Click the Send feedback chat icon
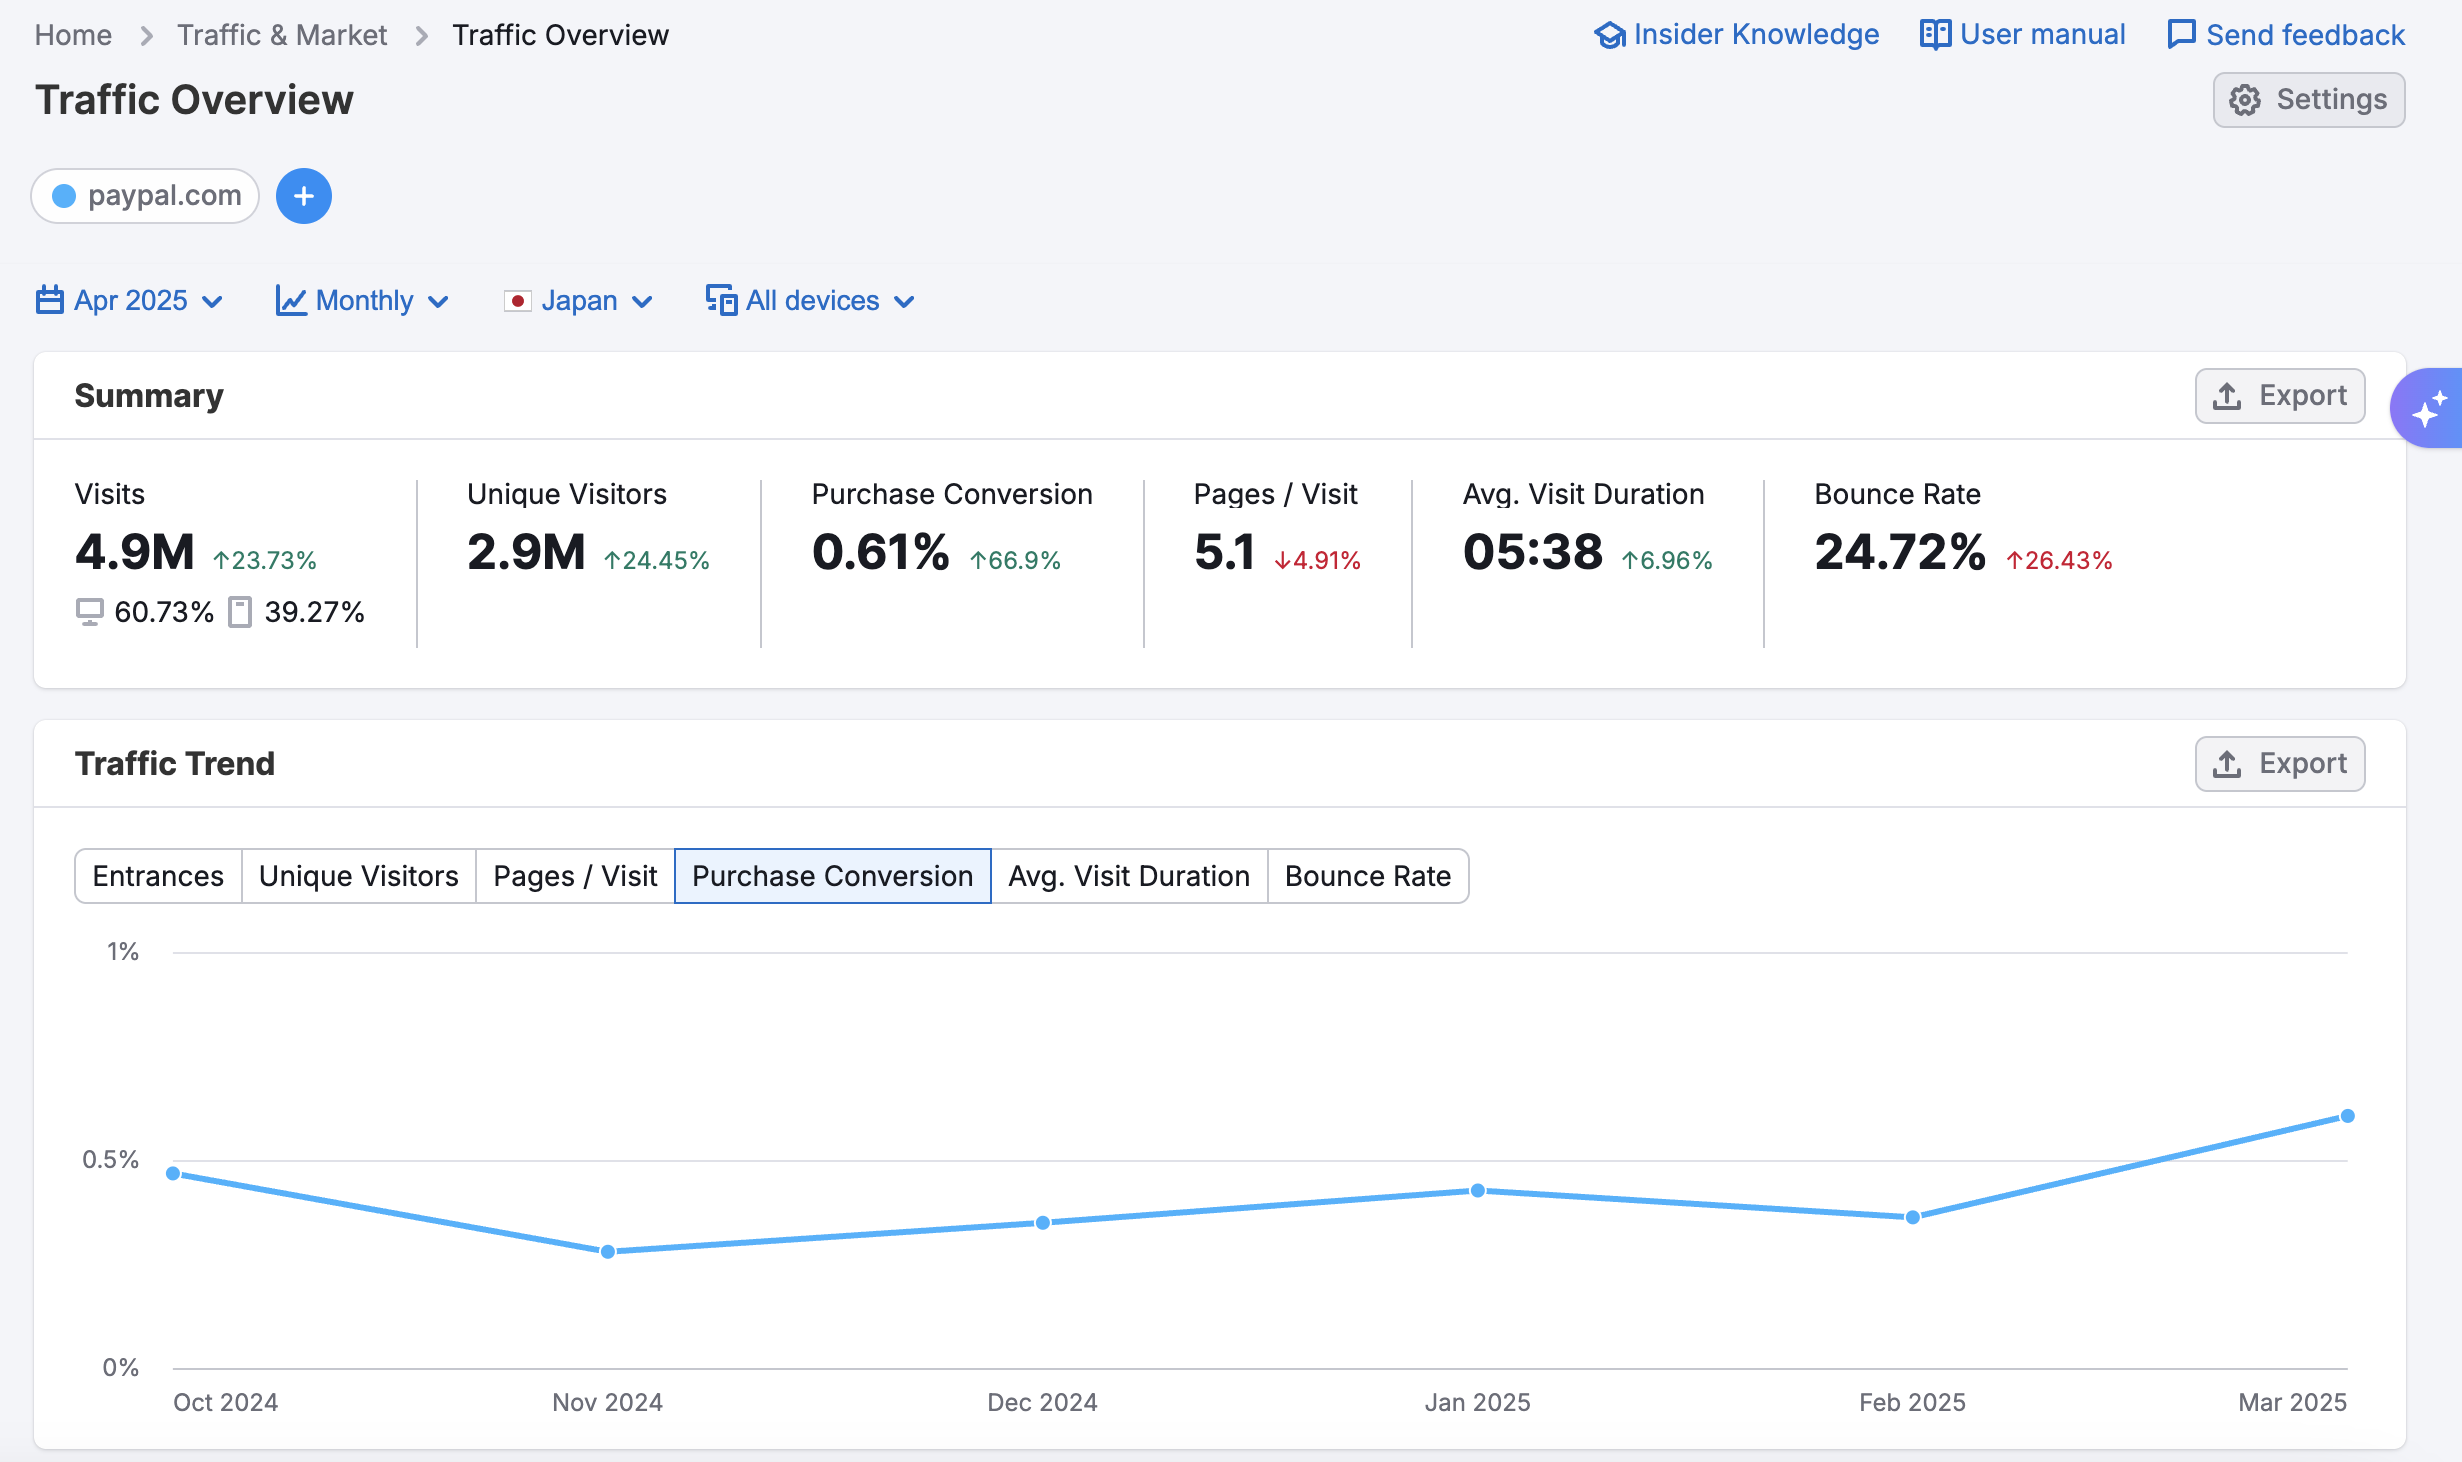 coord(2181,35)
